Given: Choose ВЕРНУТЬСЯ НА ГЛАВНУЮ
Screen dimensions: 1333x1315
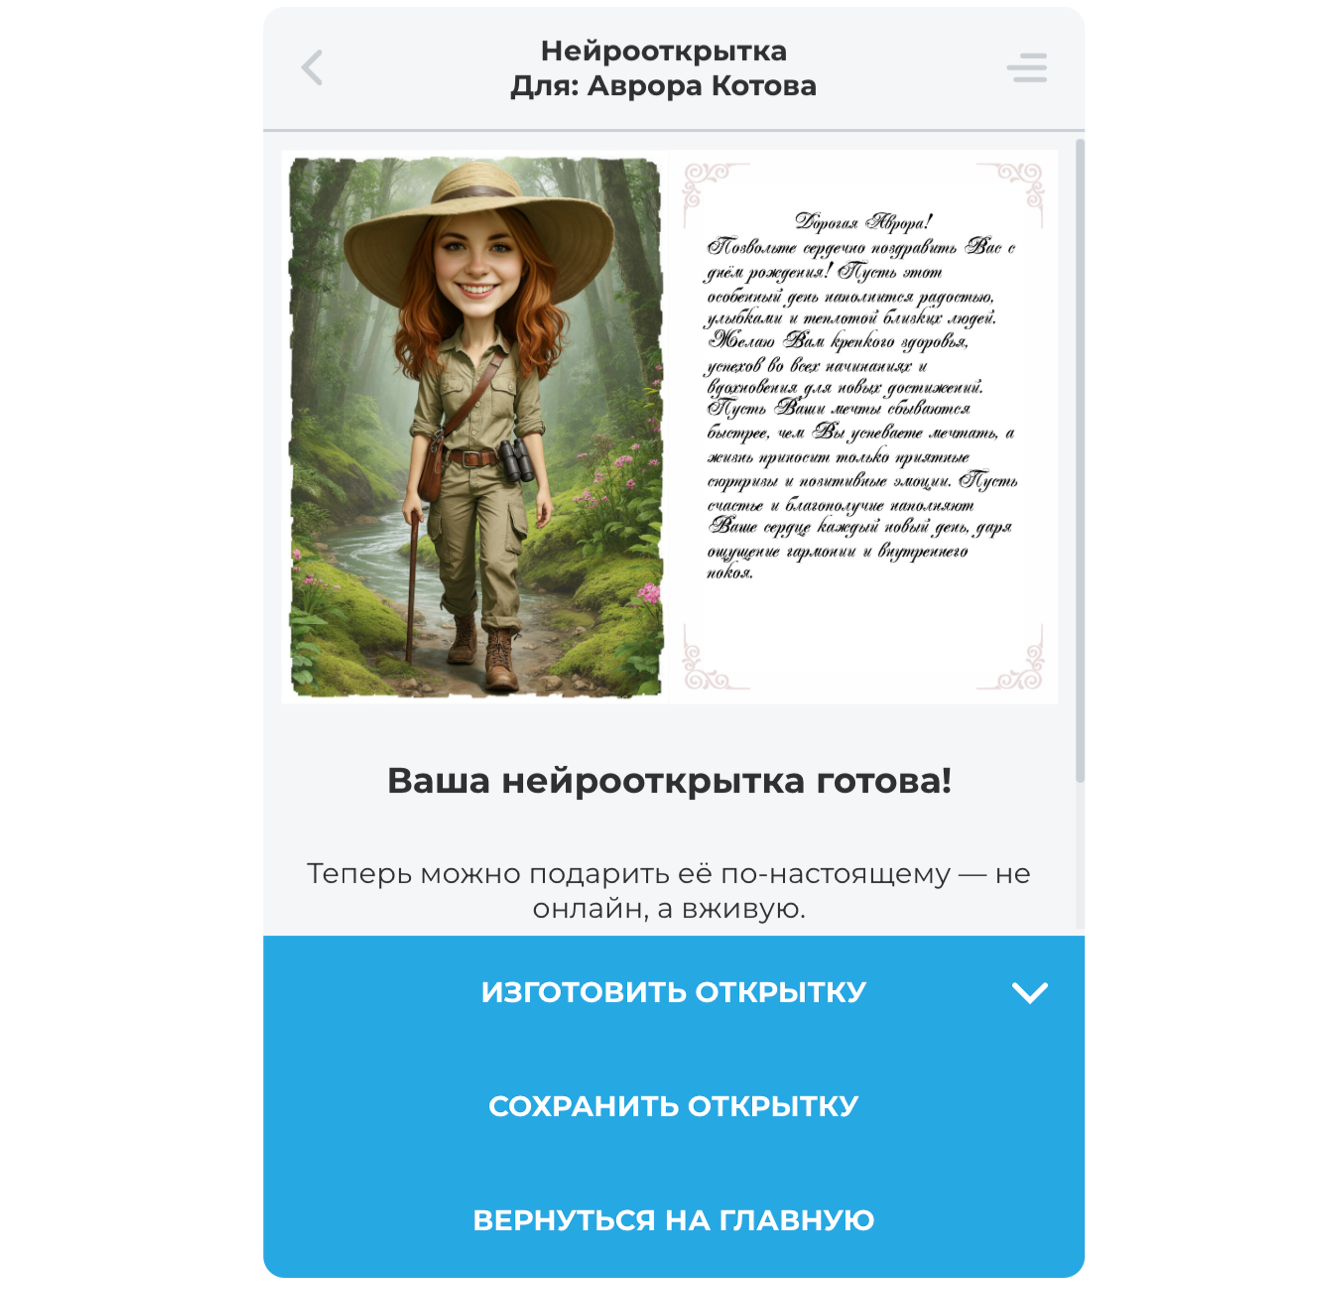Looking at the screenshot, I should point(674,1220).
